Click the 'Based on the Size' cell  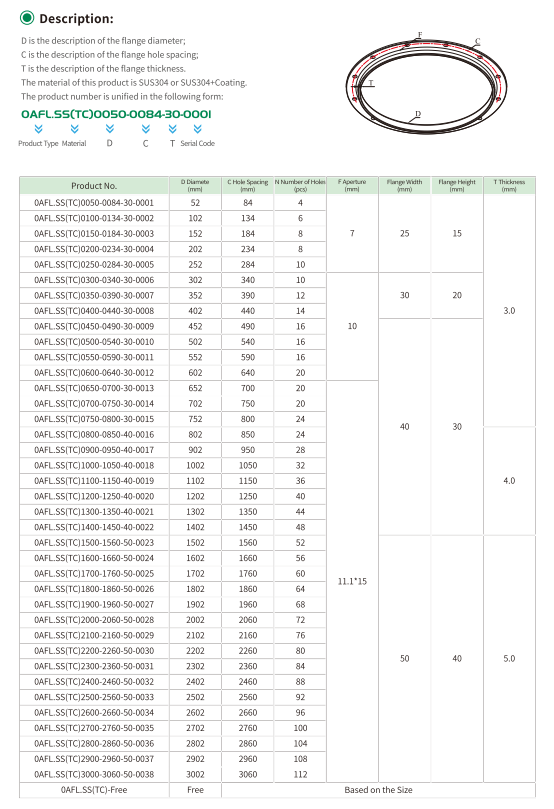378,790
